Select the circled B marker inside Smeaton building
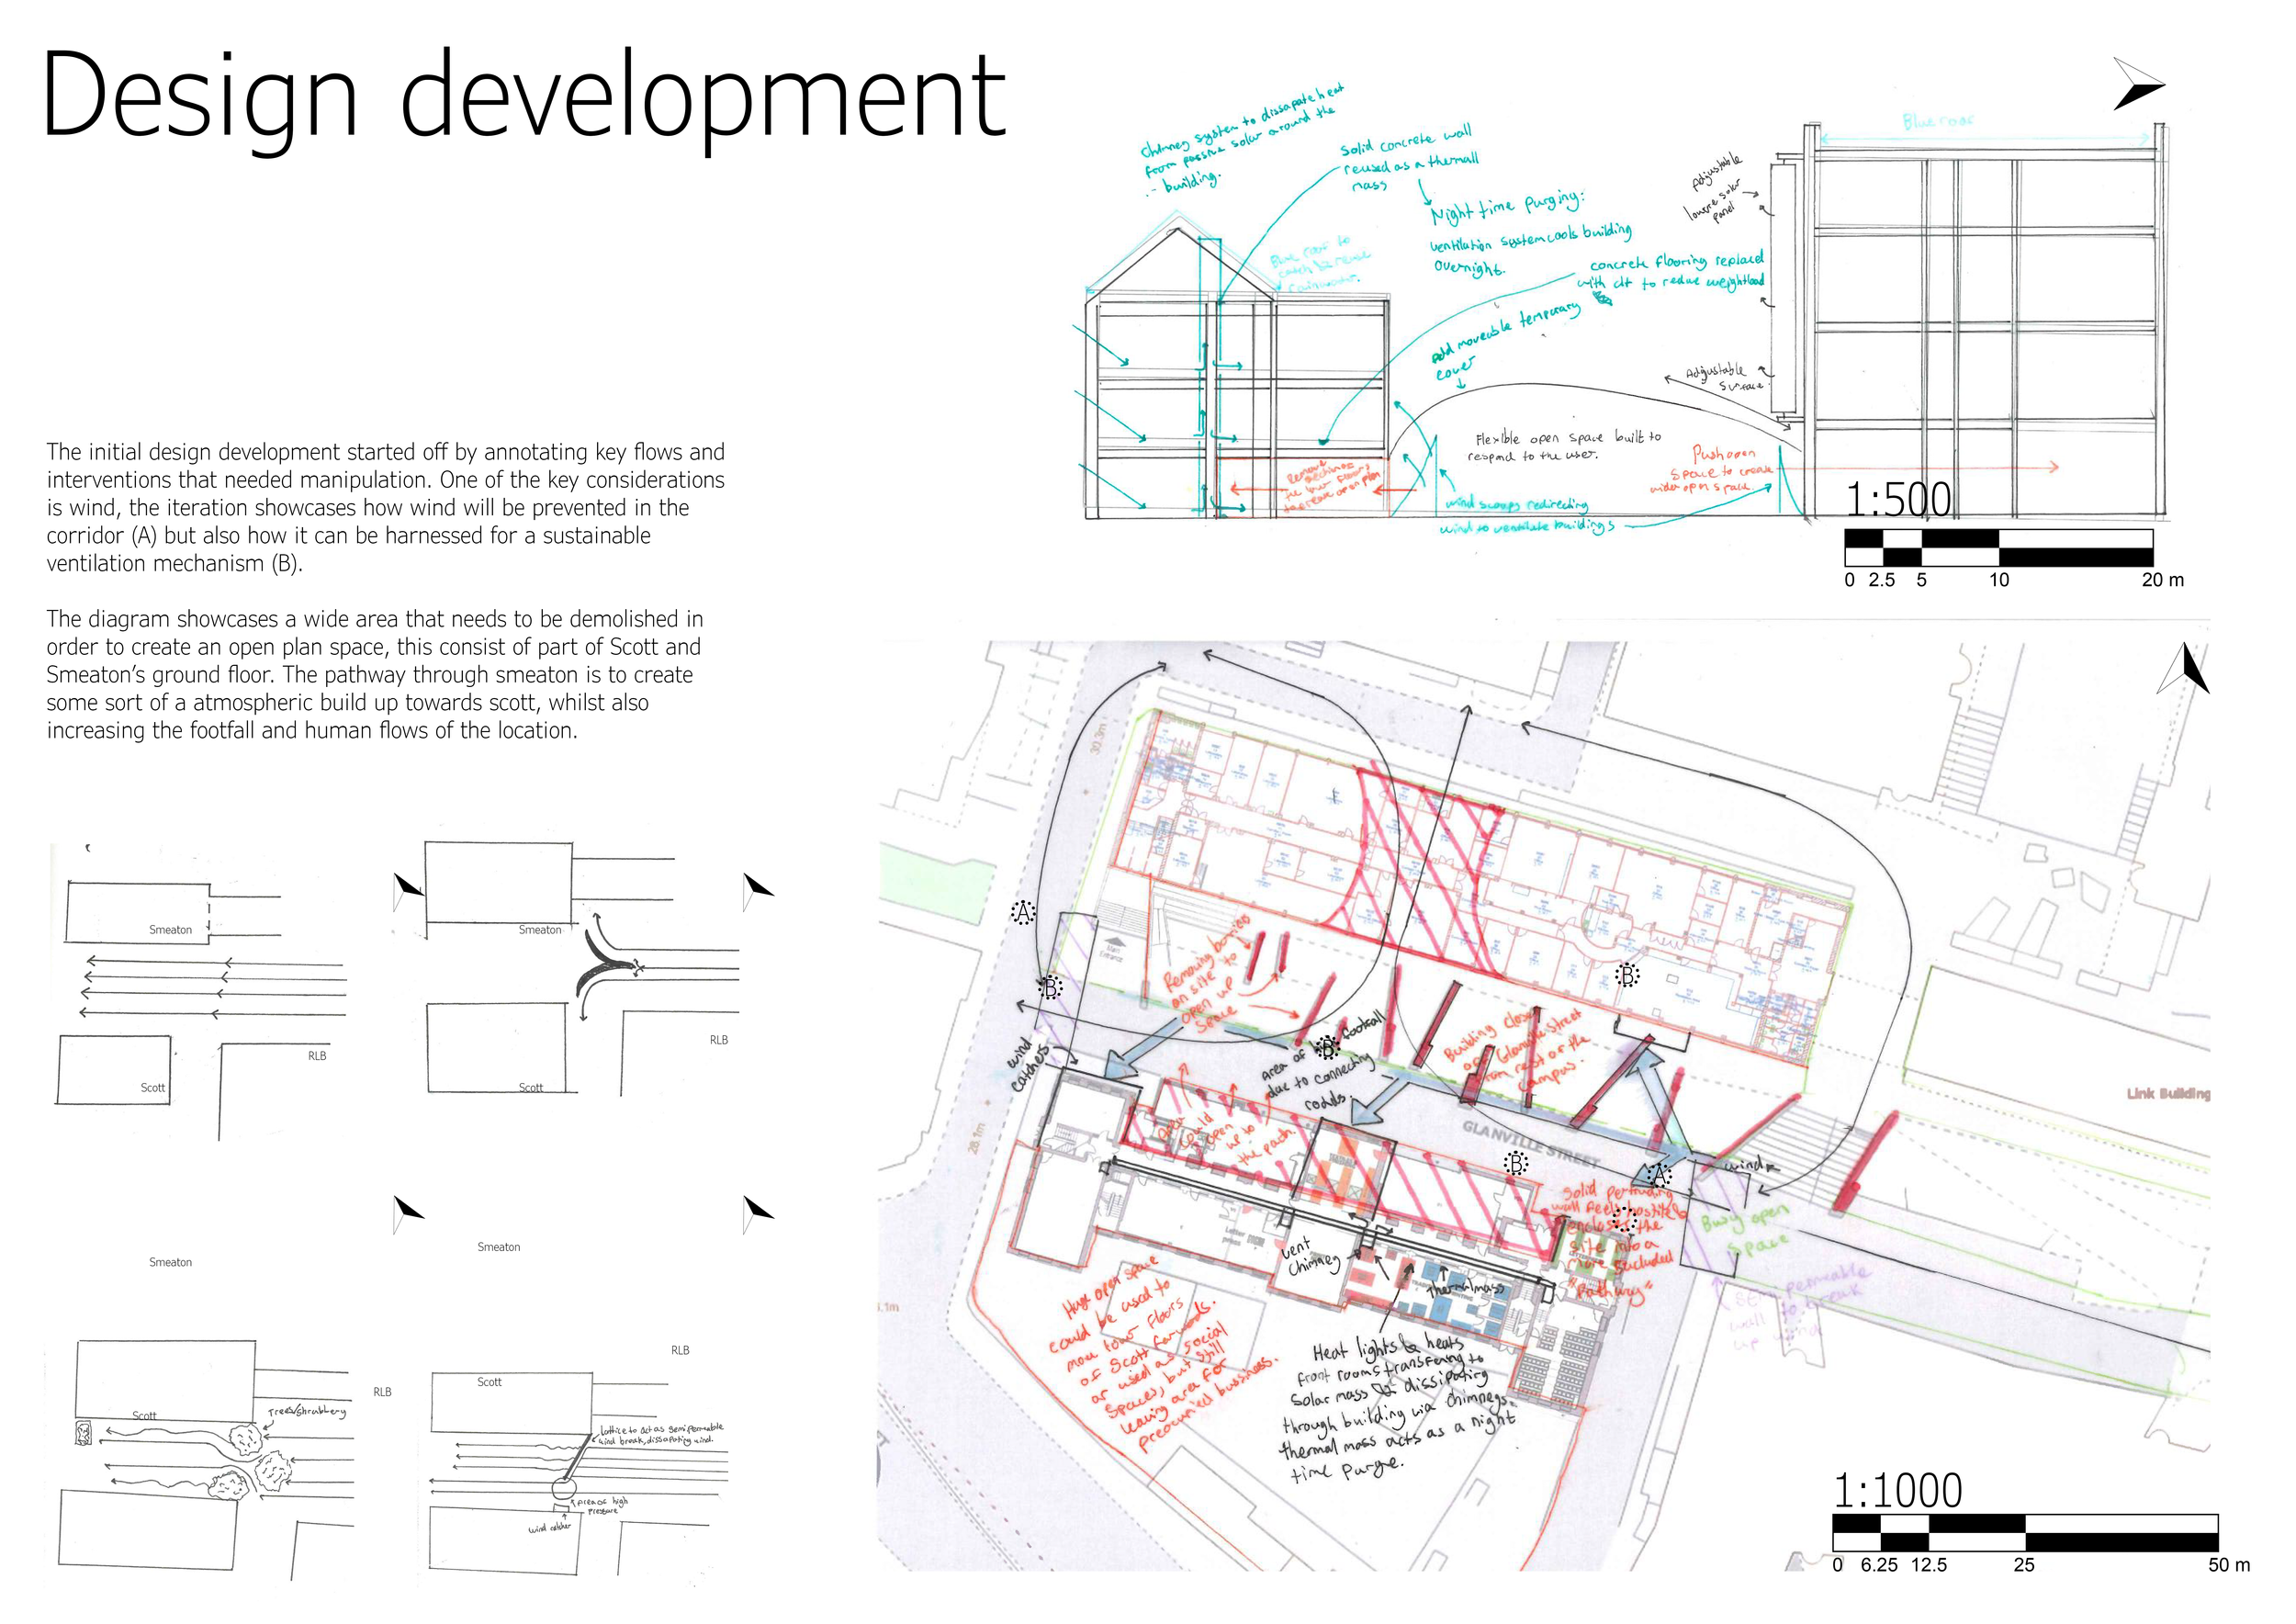Screen dimensions: 2296x1624 (1627, 975)
